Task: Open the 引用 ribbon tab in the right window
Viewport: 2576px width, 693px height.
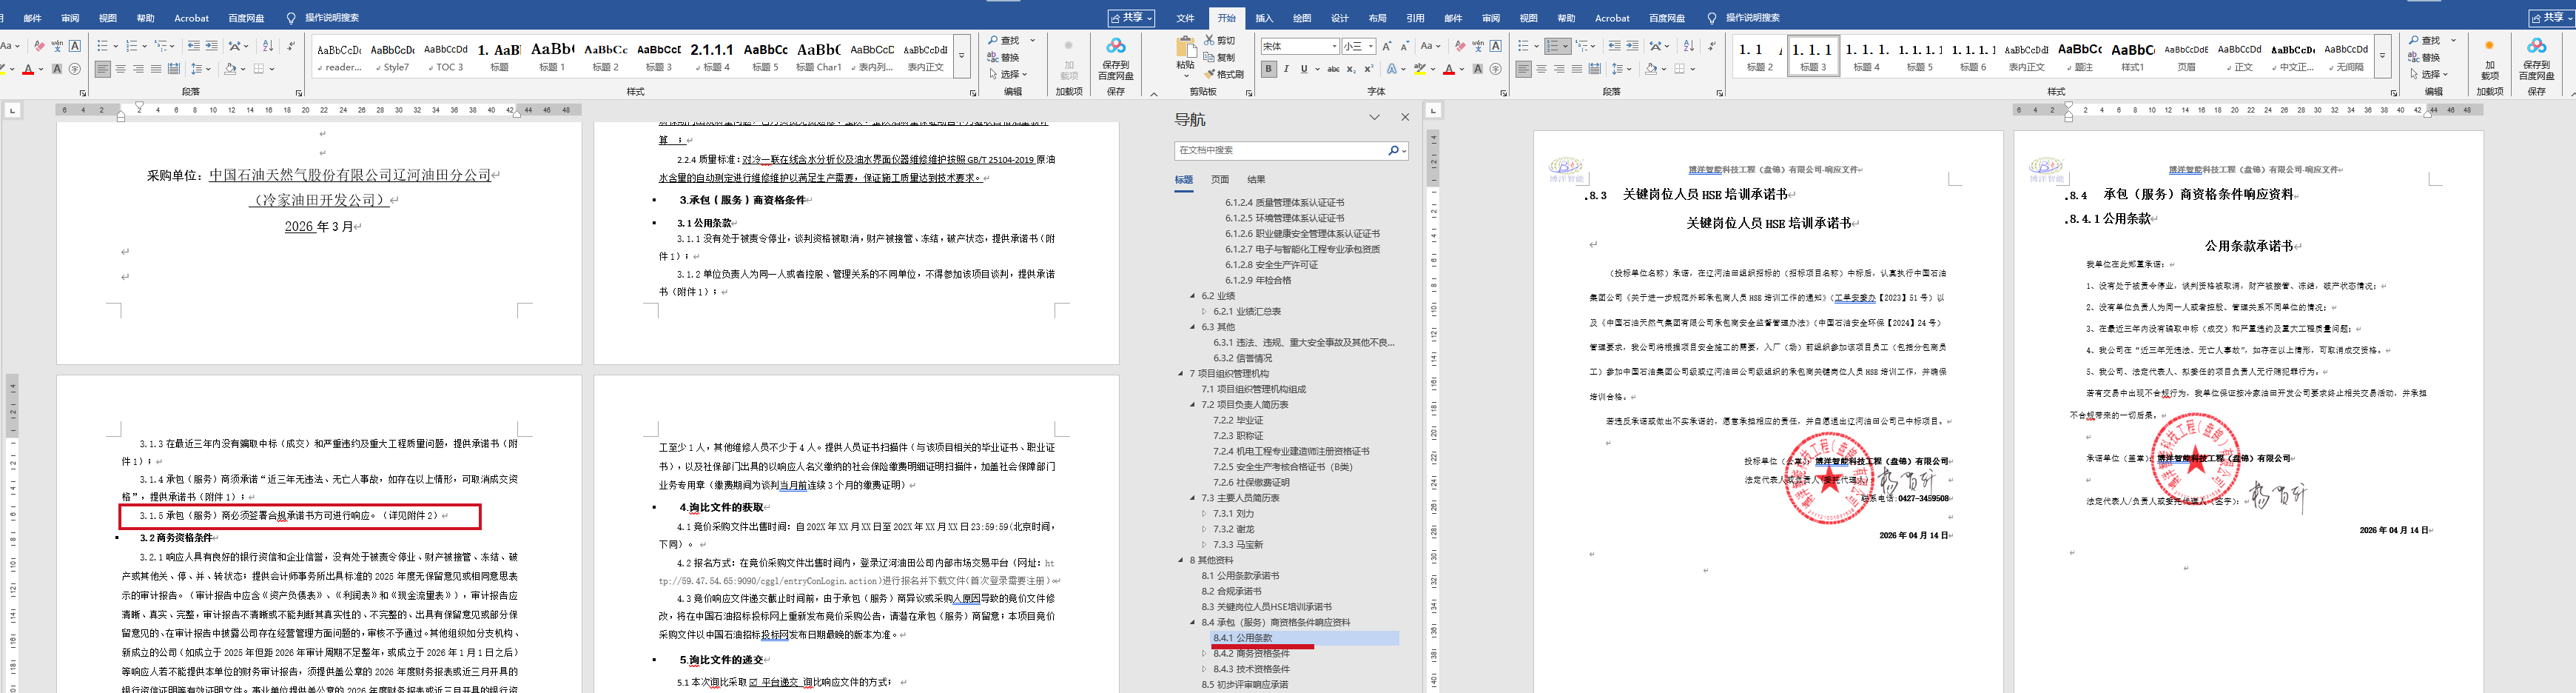Action: coord(1415,18)
